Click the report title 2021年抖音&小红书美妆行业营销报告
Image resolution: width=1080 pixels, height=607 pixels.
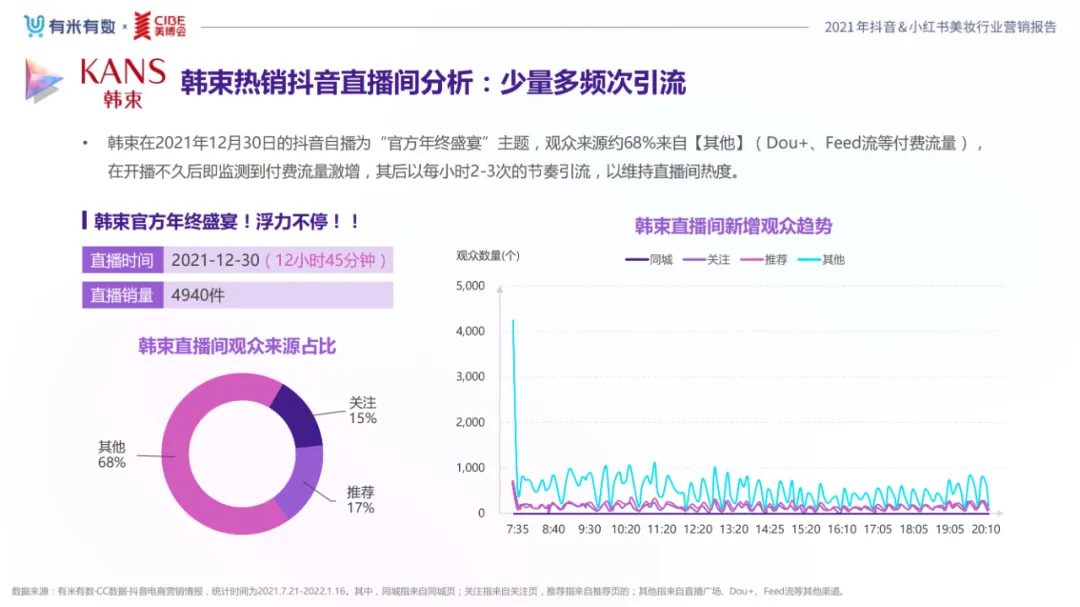pyautogui.click(x=940, y=27)
